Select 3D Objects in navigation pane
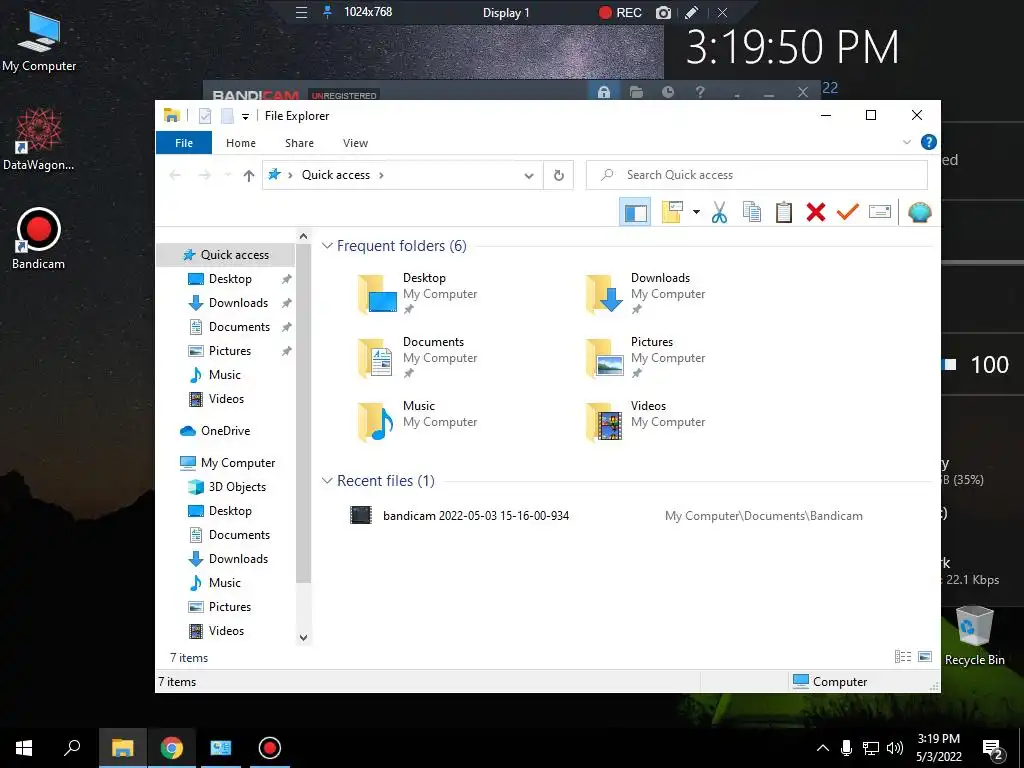The width and height of the screenshot is (1024, 768). [x=226, y=487]
